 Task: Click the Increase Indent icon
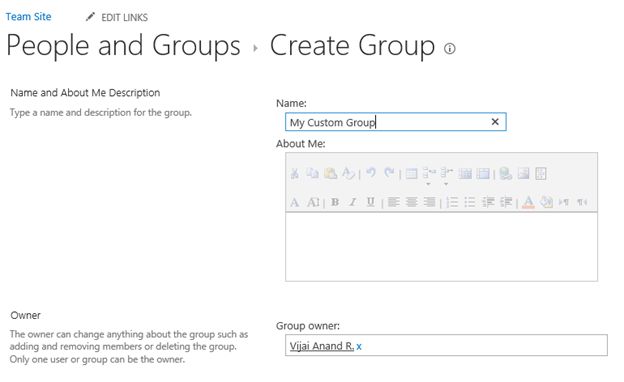[x=506, y=202]
